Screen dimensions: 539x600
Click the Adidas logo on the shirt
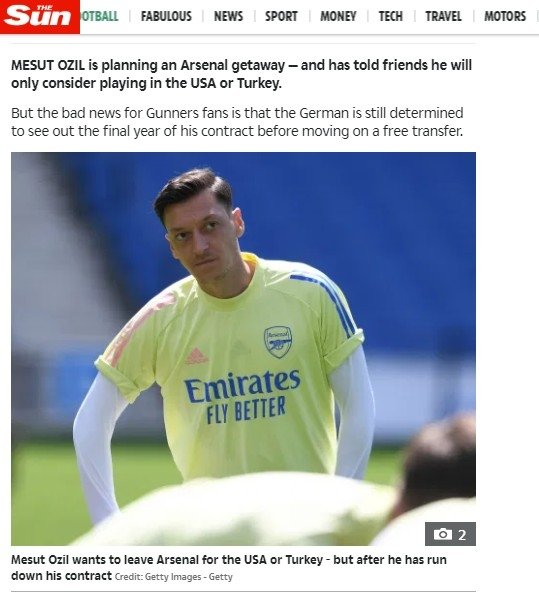tap(197, 356)
